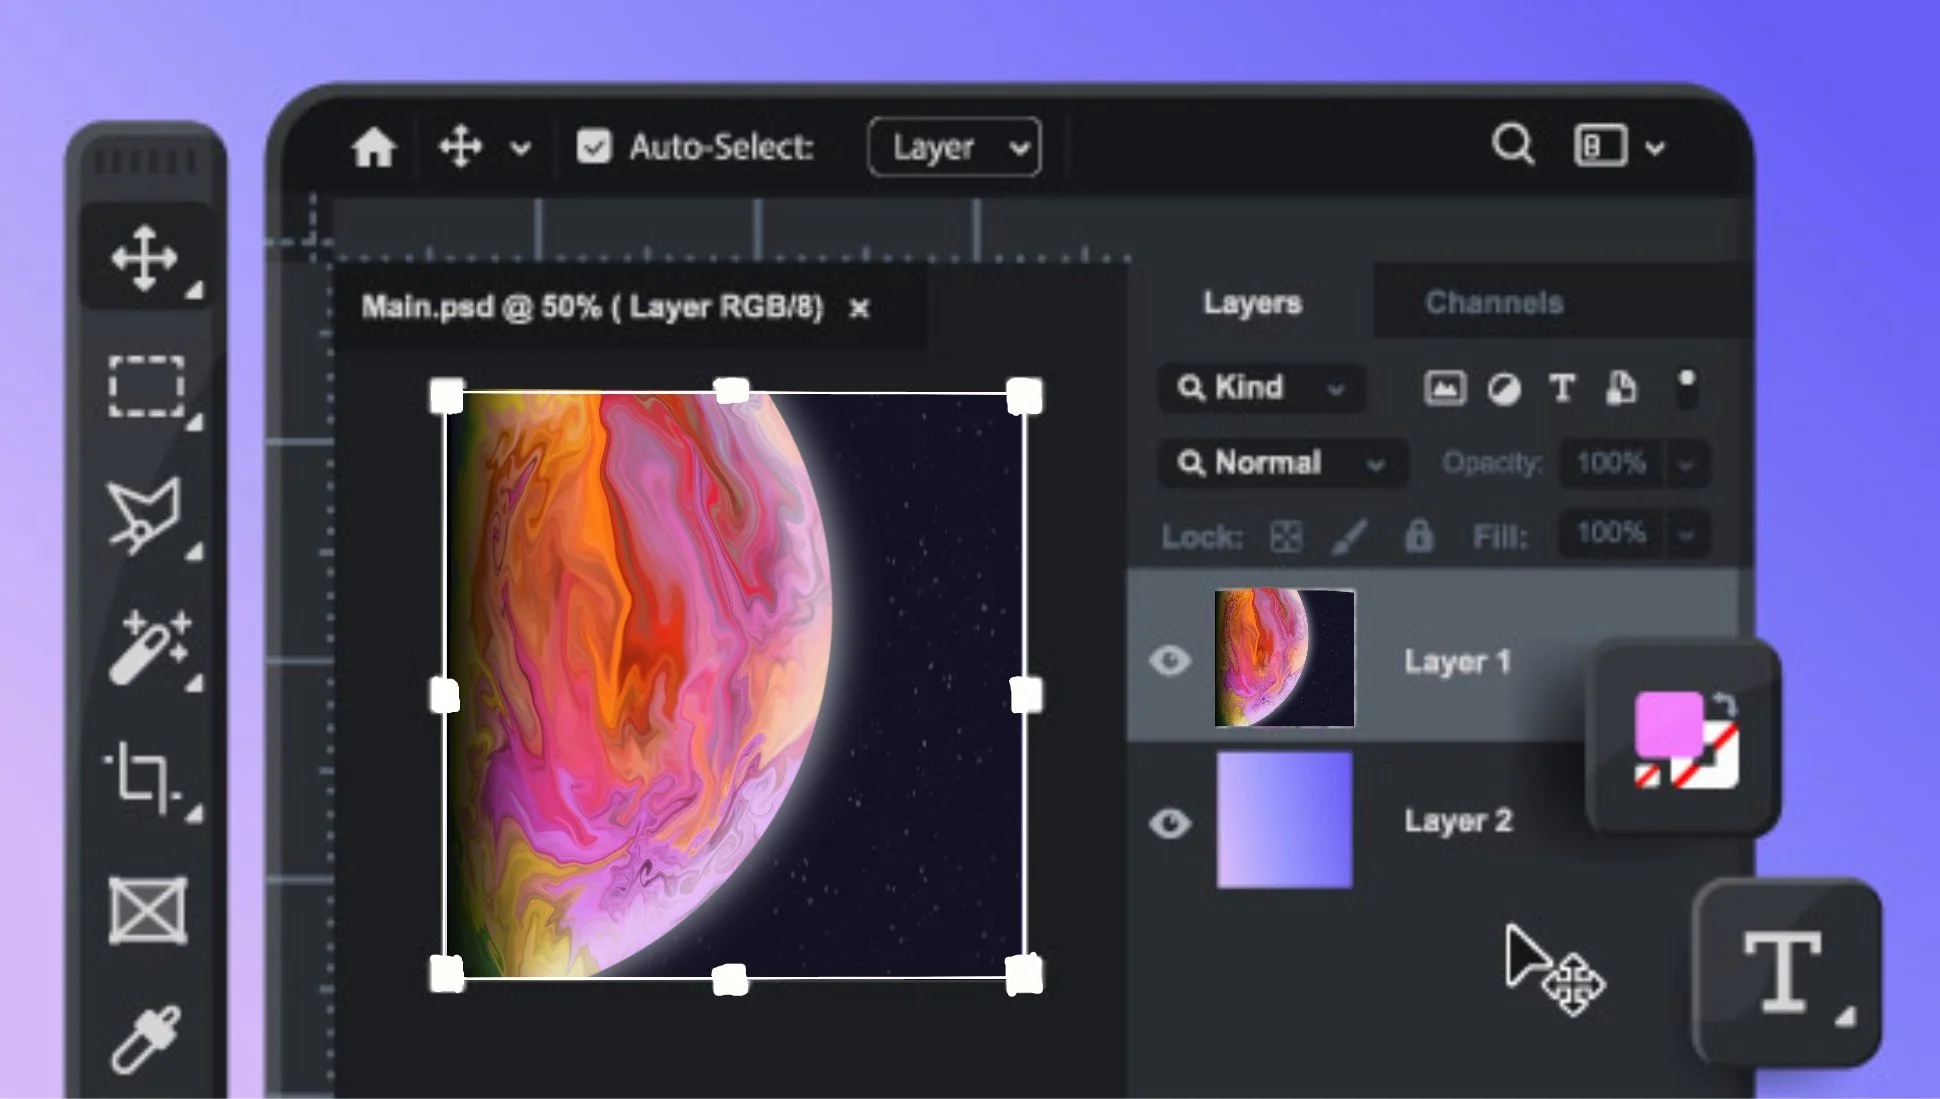Image resolution: width=1940 pixels, height=1099 pixels.
Task: Select the floating Type tool
Action: (1782, 970)
